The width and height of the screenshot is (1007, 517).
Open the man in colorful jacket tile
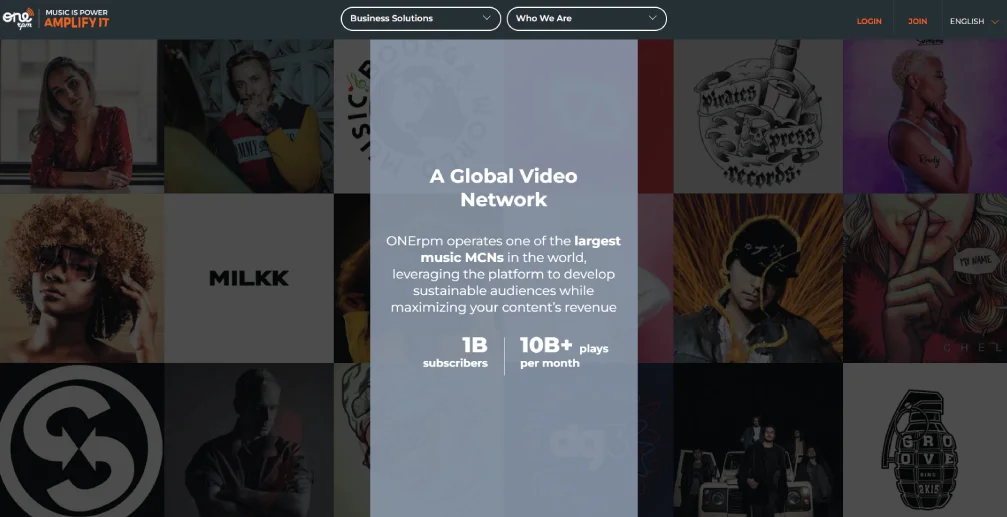point(249,116)
